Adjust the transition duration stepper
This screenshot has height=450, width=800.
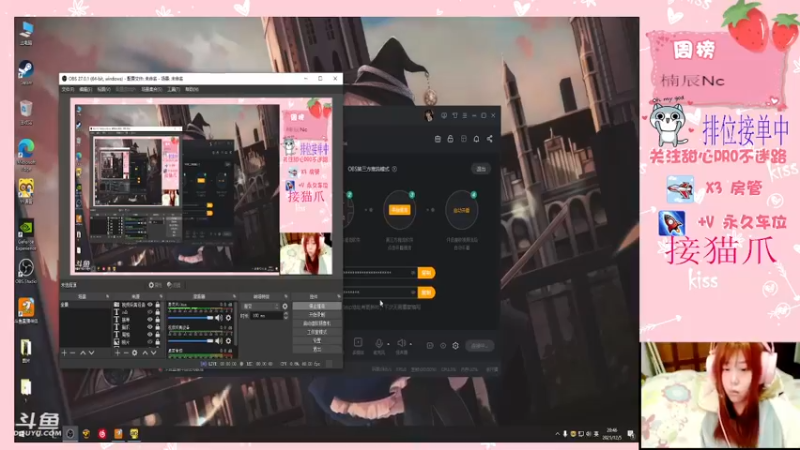pyautogui.click(x=285, y=316)
